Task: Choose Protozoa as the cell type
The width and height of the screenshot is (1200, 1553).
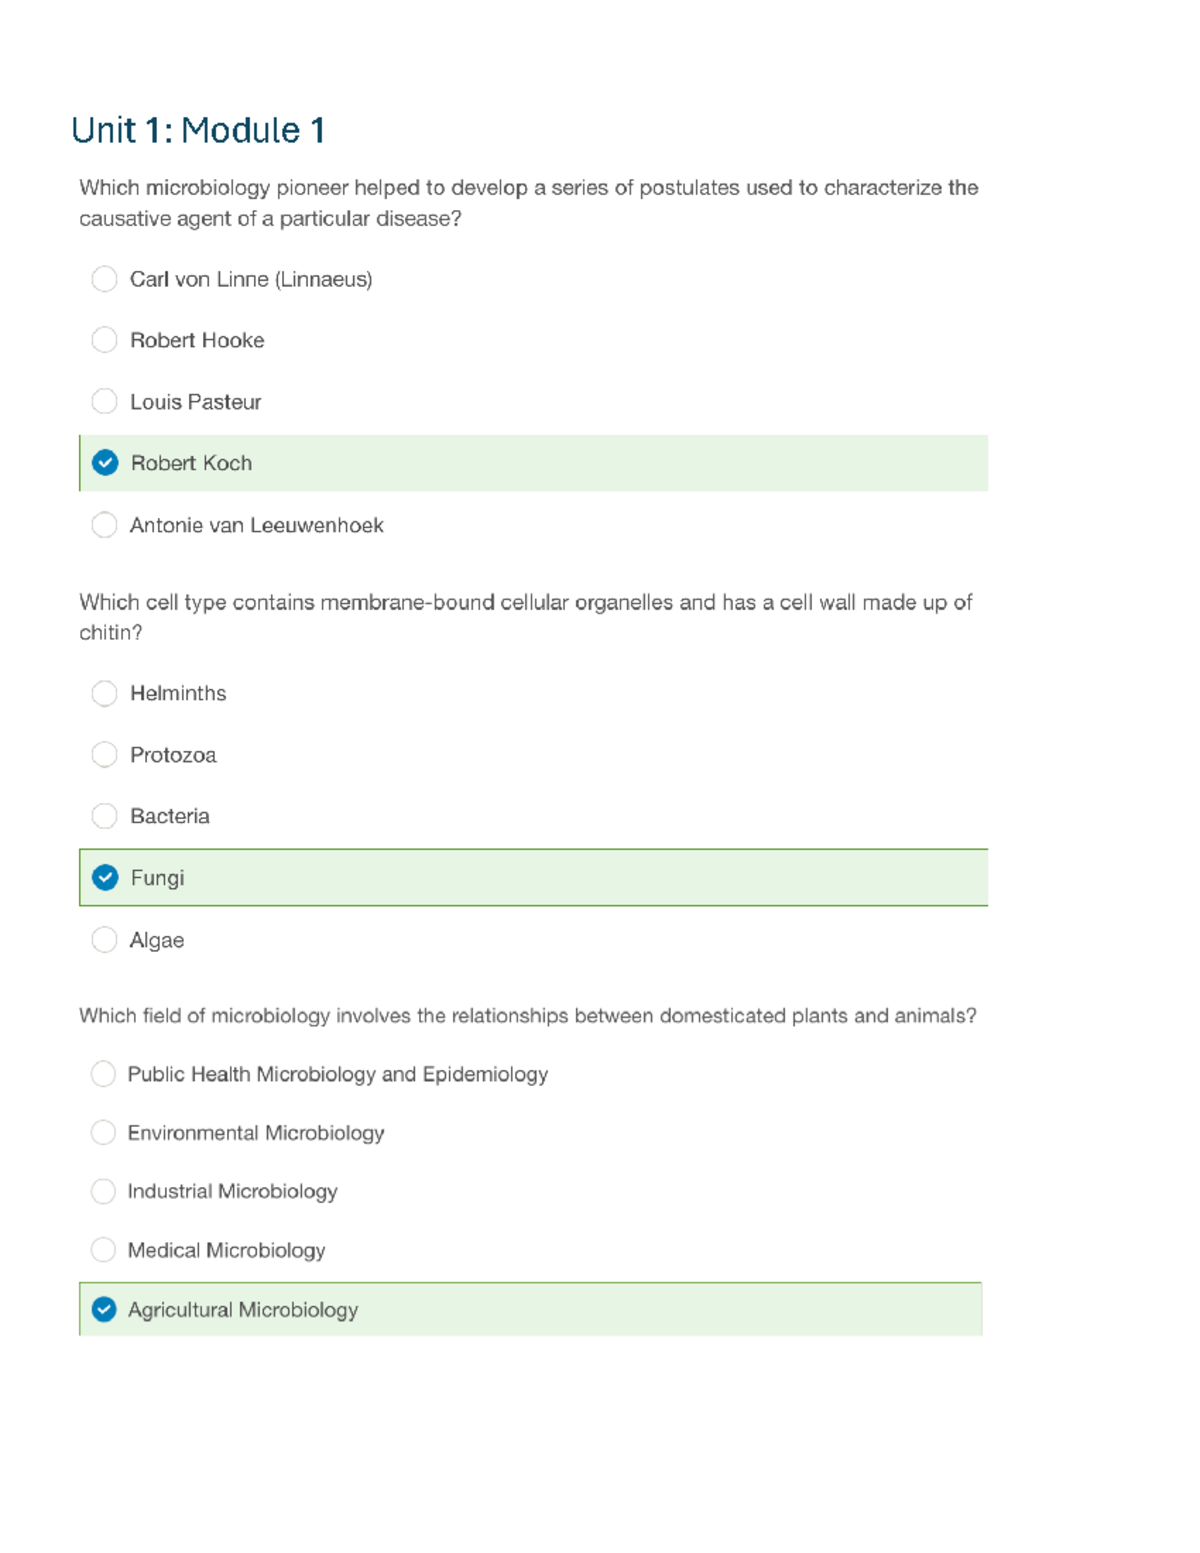Action: pos(104,754)
